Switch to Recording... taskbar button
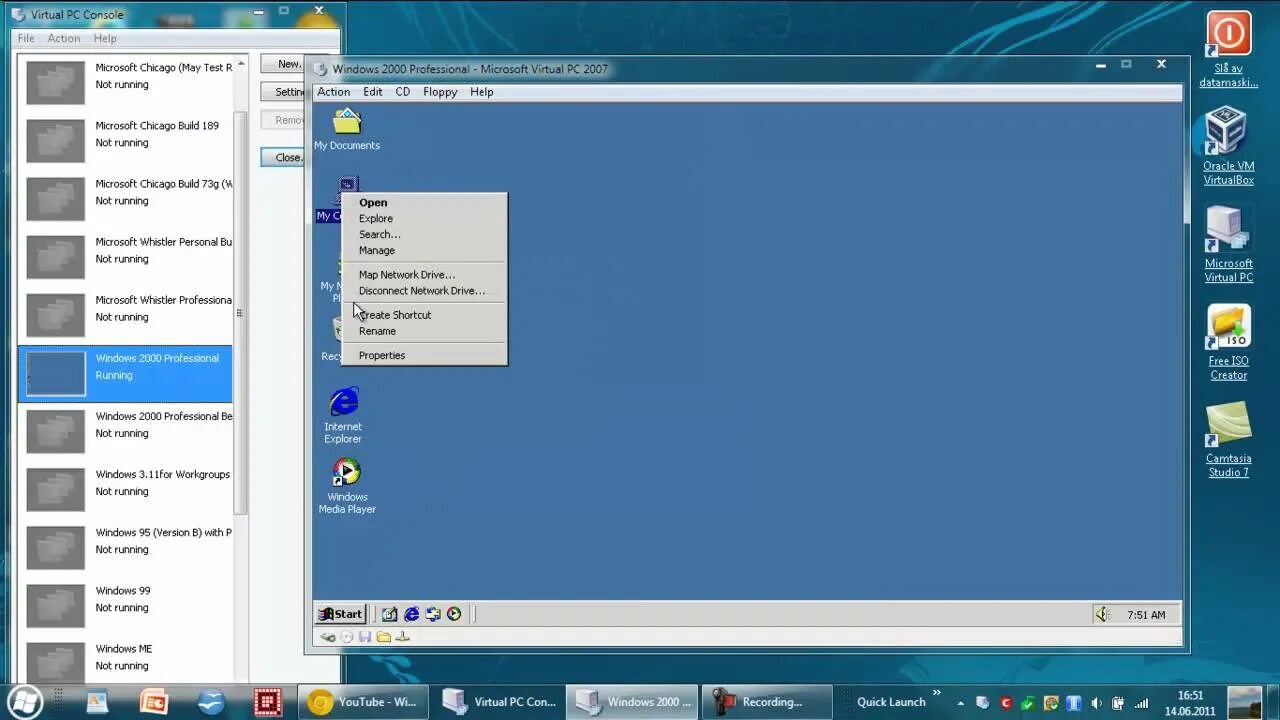The height and width of the screenshot is (720, 1280). tap(767, 702)
